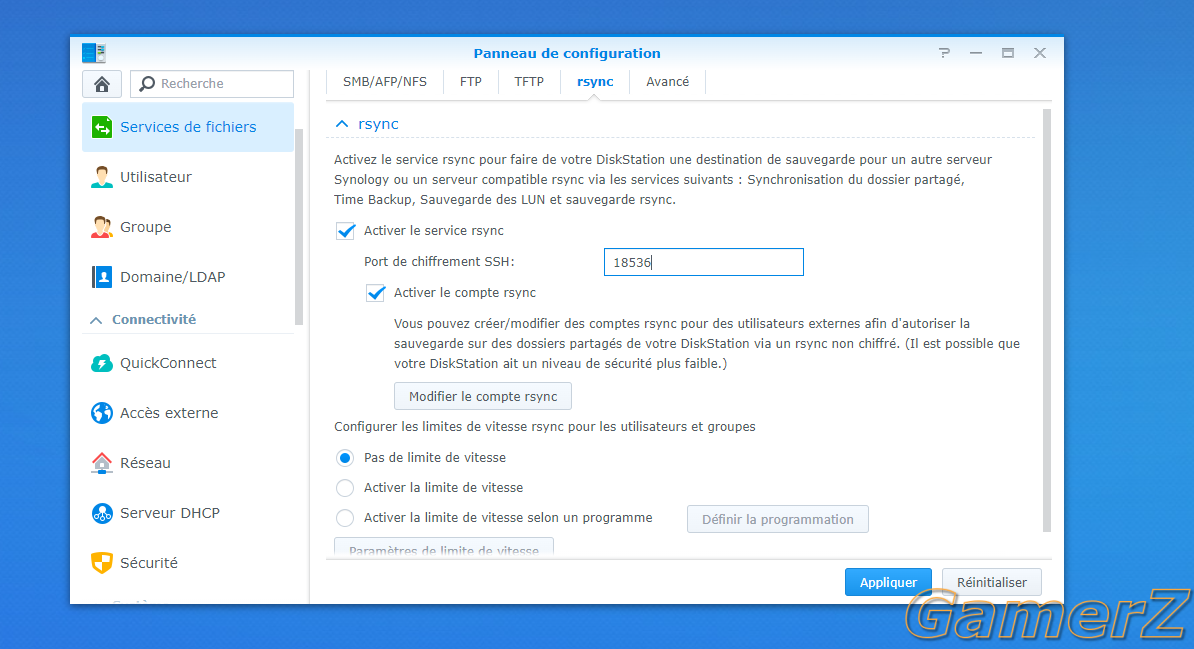The height and width of the screenshot is (649, 1194).
Task: Click the sidebar vertical scrollbar
Action: point(298,227)
